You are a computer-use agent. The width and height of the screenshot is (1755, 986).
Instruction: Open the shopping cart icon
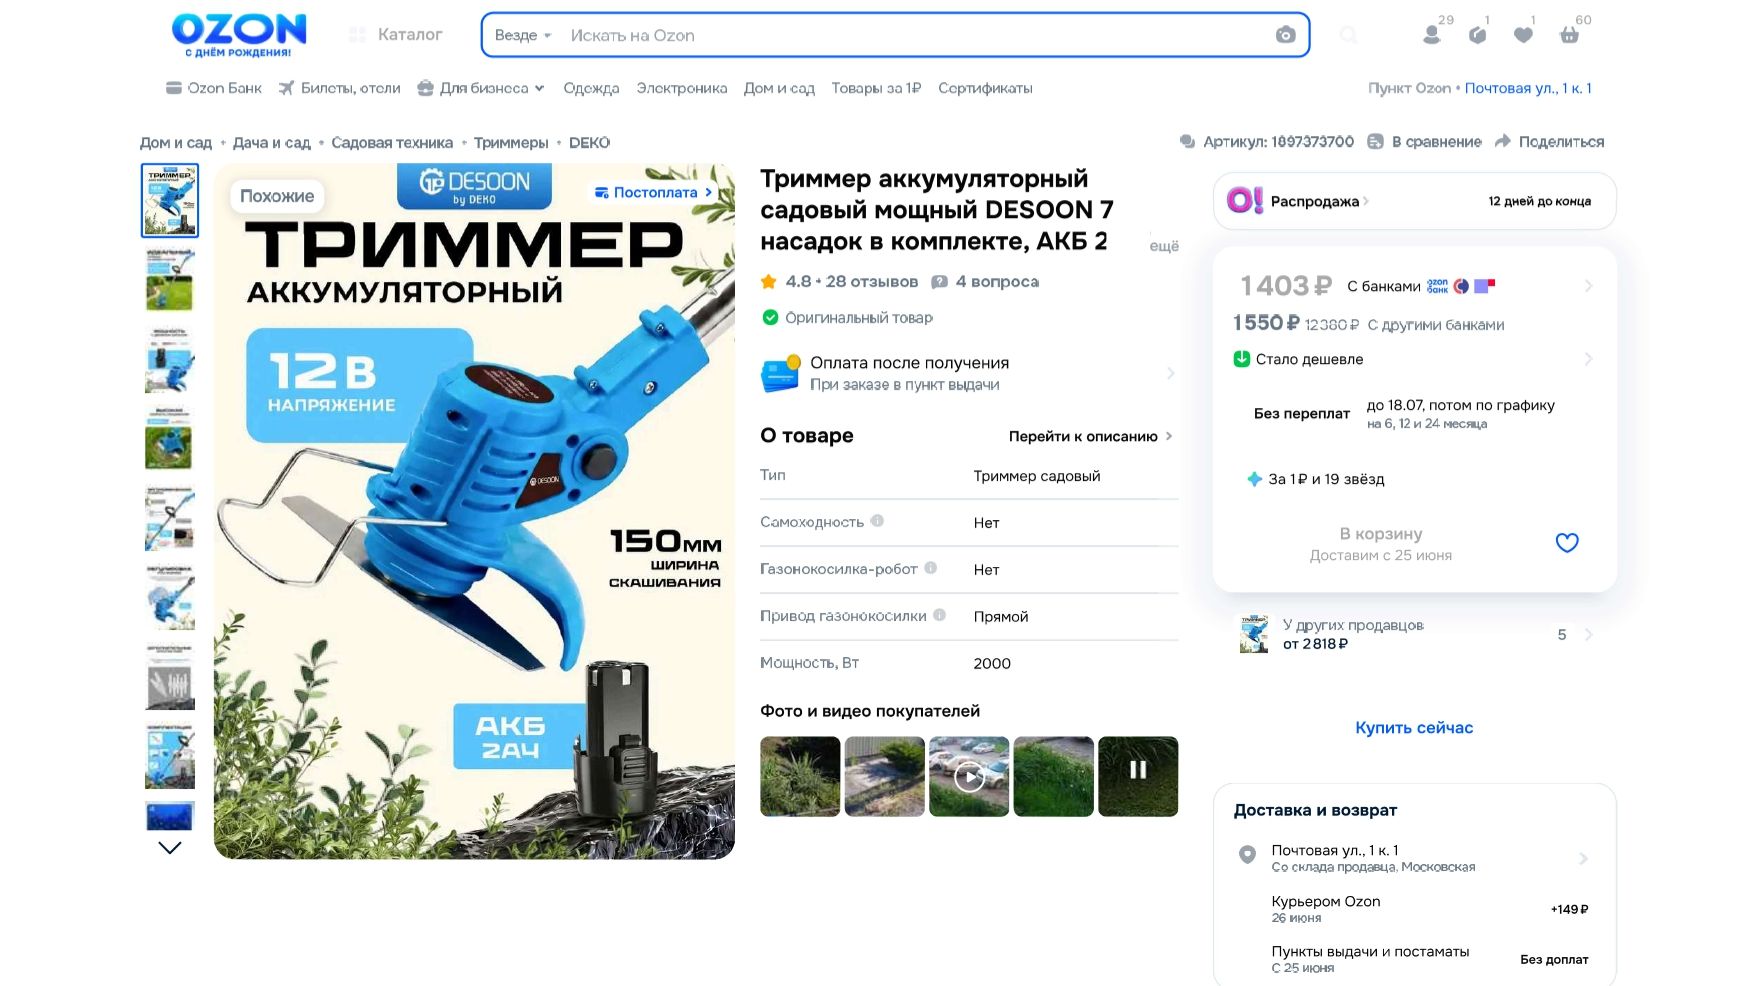1570,35
